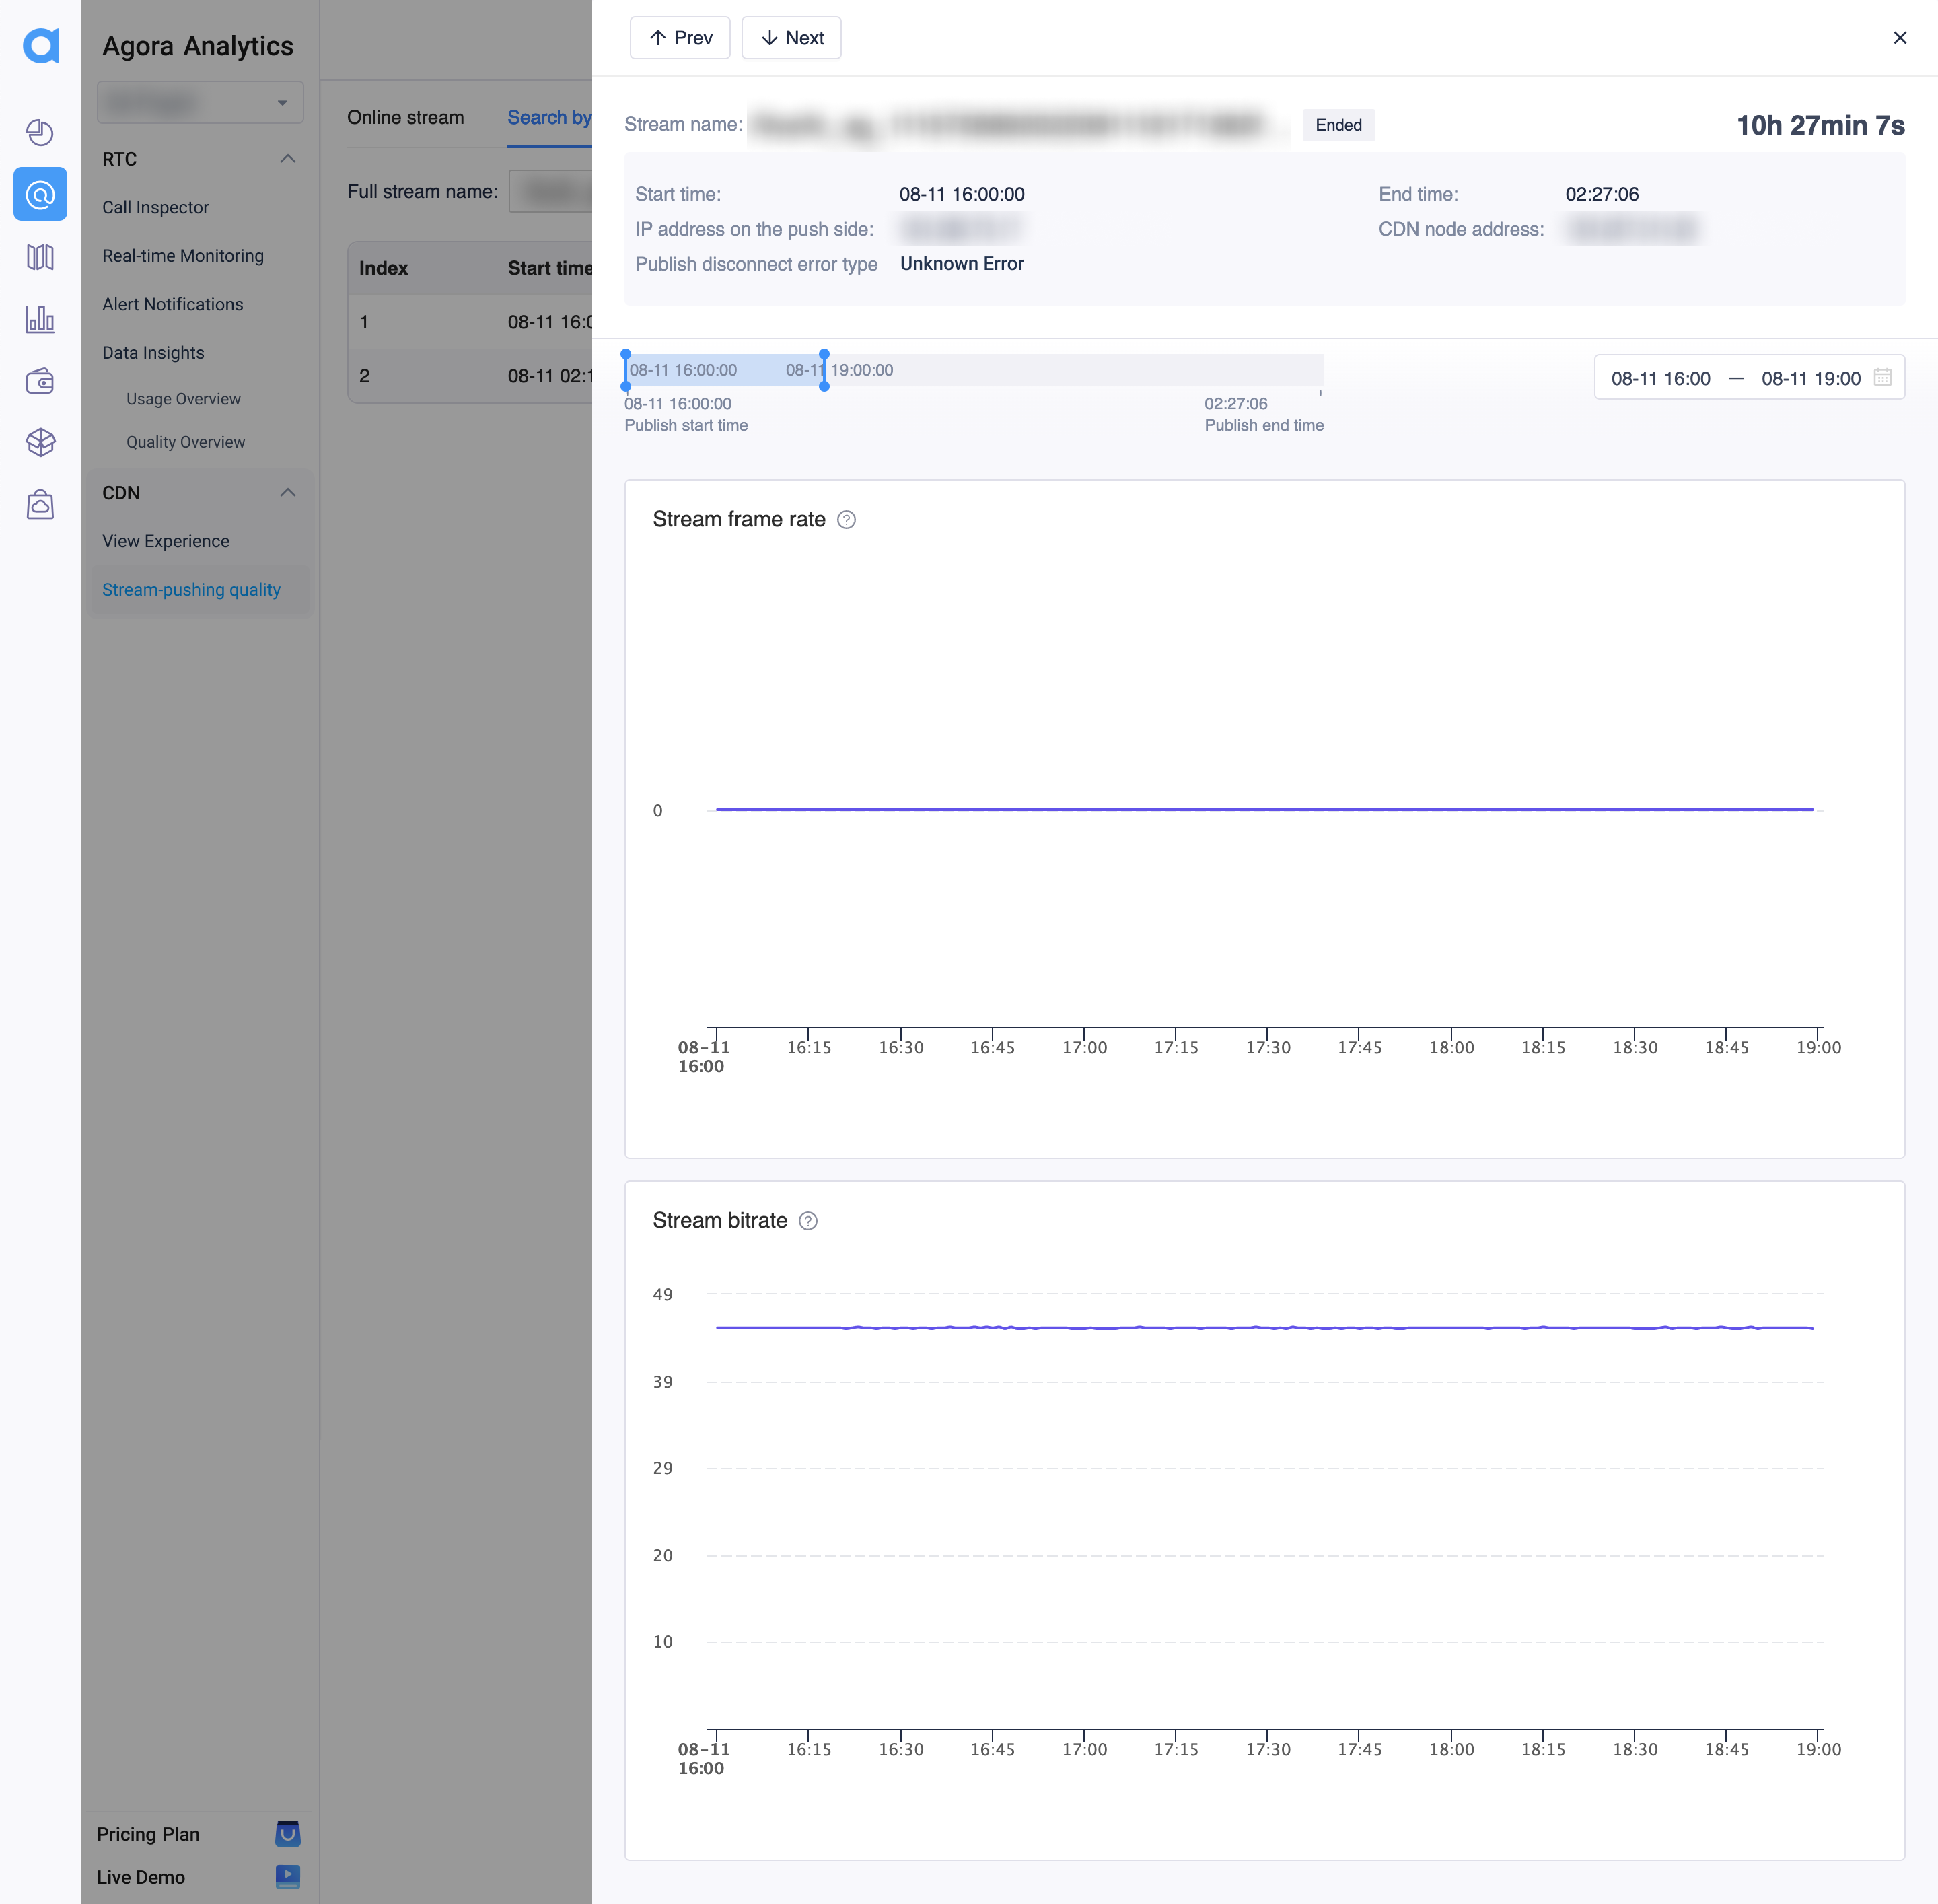Close the stream detail panel

[x=1900, y=38]
